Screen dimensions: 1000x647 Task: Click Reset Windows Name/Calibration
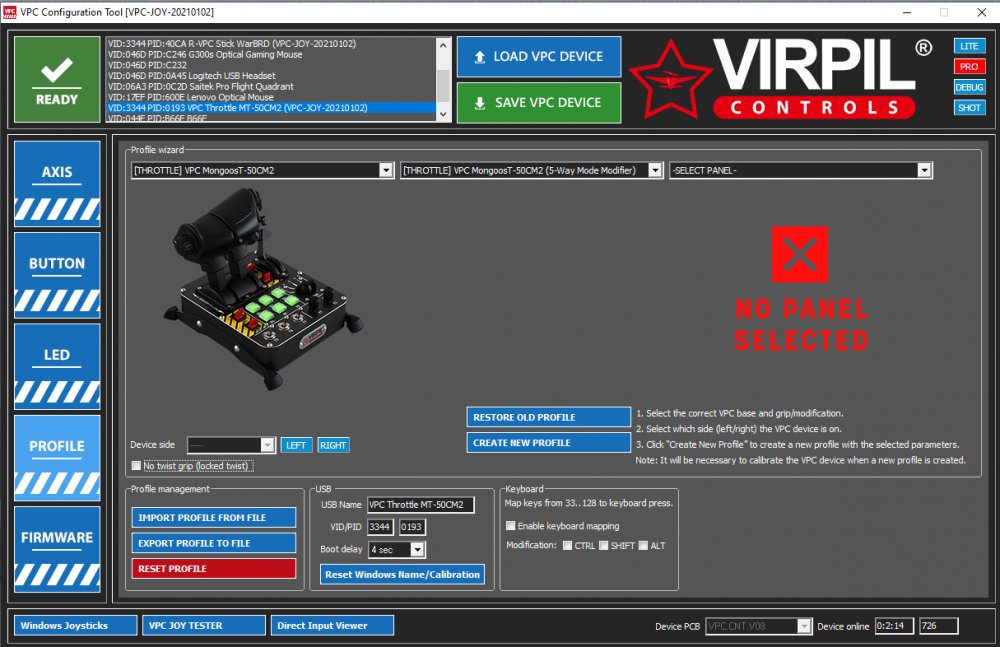tap(402, 574)
